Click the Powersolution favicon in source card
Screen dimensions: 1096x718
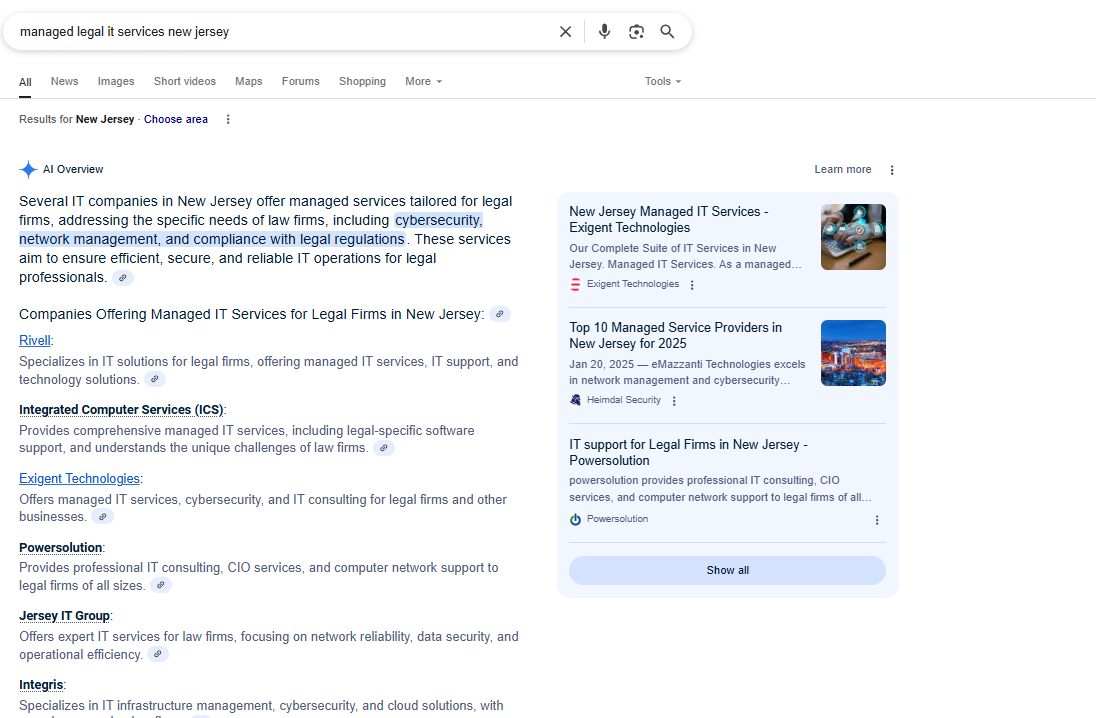[x=575, y=519]
